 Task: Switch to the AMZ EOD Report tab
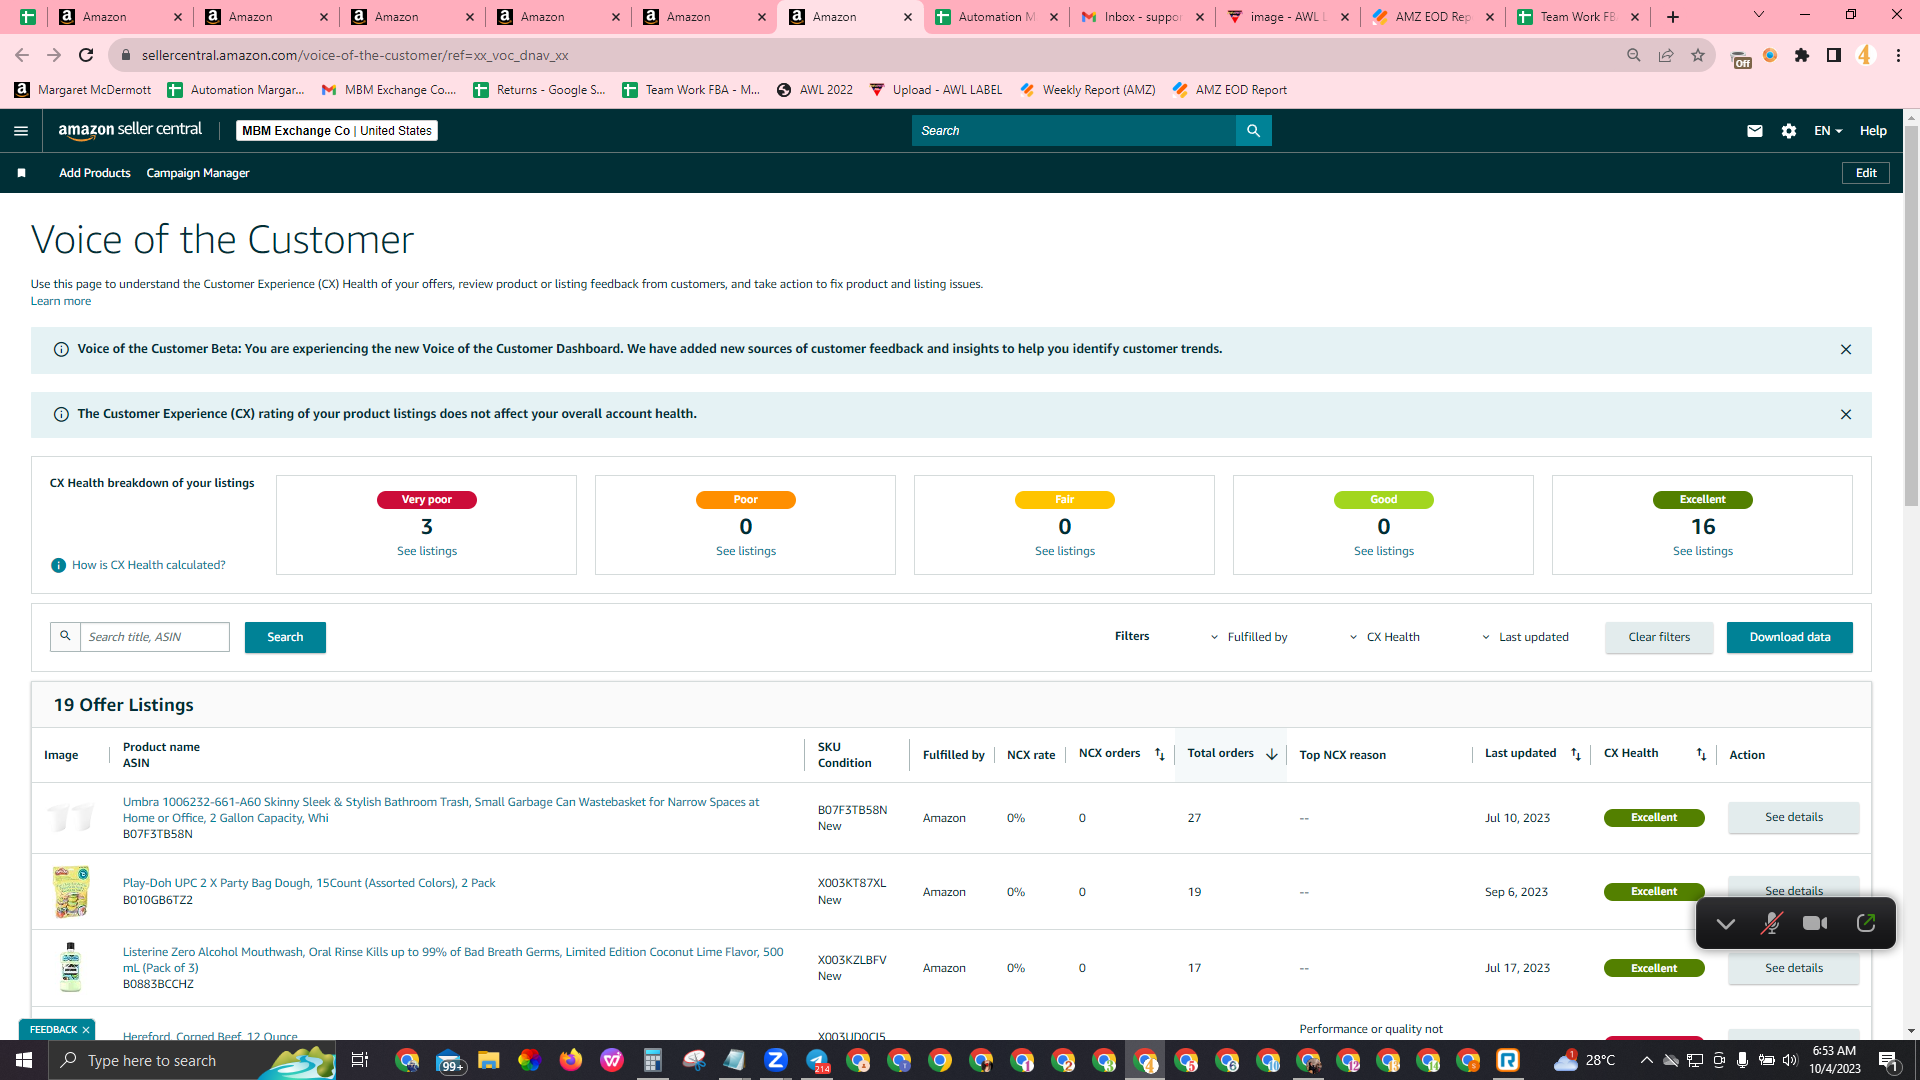click(x=1433, y=17)
